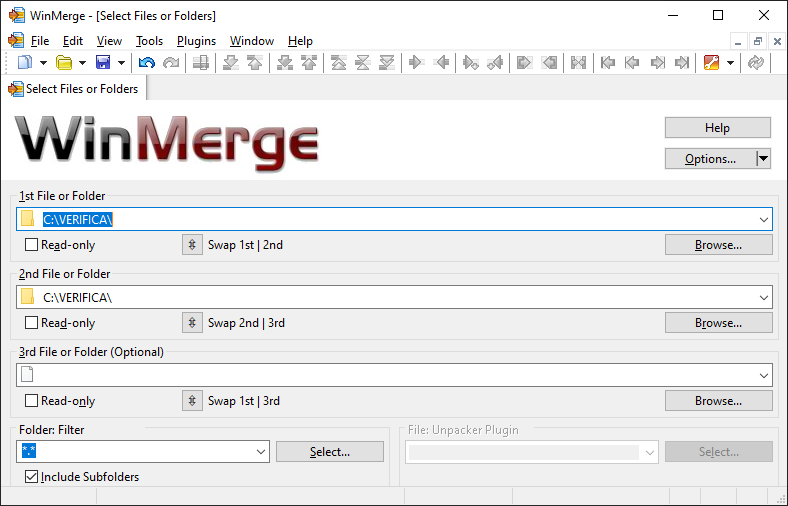Screen dimensions: 788x506
Task: Toggle Read-only for 3rd File or Folder
Action: pos(31,400)
